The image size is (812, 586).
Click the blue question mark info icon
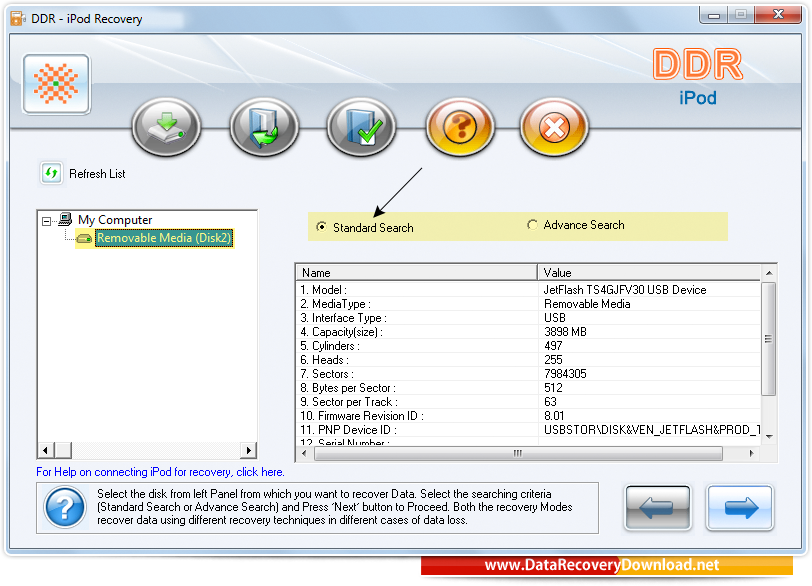[65, 507]
